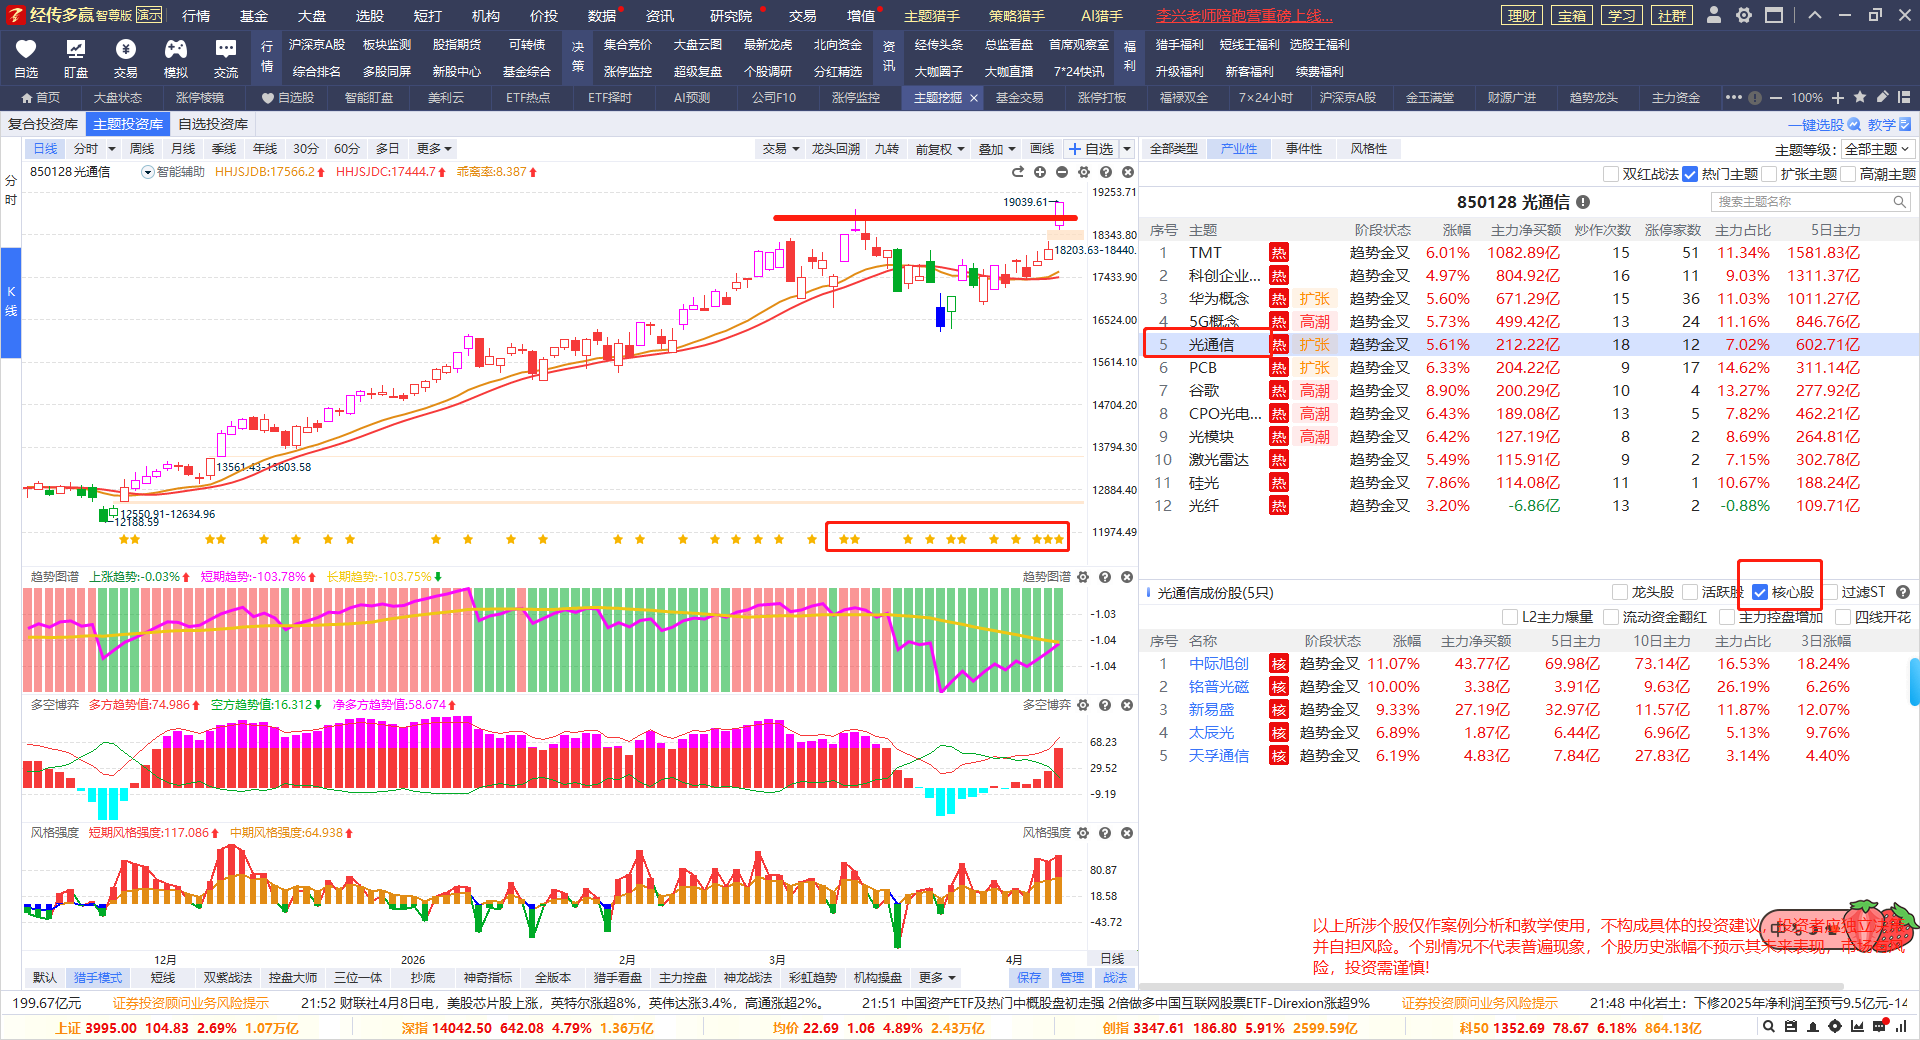The height and width of the screenshot is (1040, 1920).
Task: Open settings gear in top title bar
Action: [x=1744, y=15]
